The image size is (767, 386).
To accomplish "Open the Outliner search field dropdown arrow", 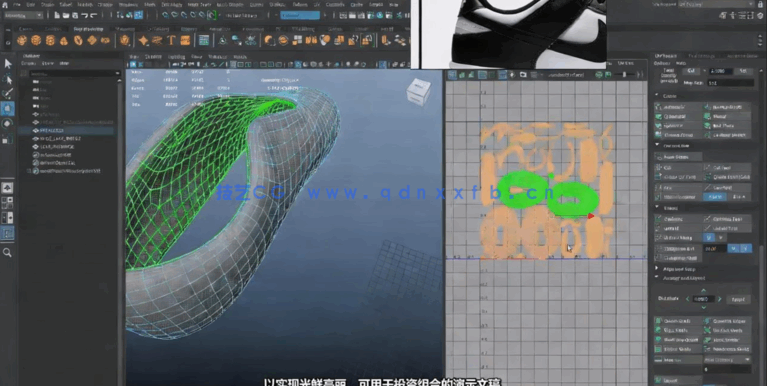I will [x=117, y=73].
